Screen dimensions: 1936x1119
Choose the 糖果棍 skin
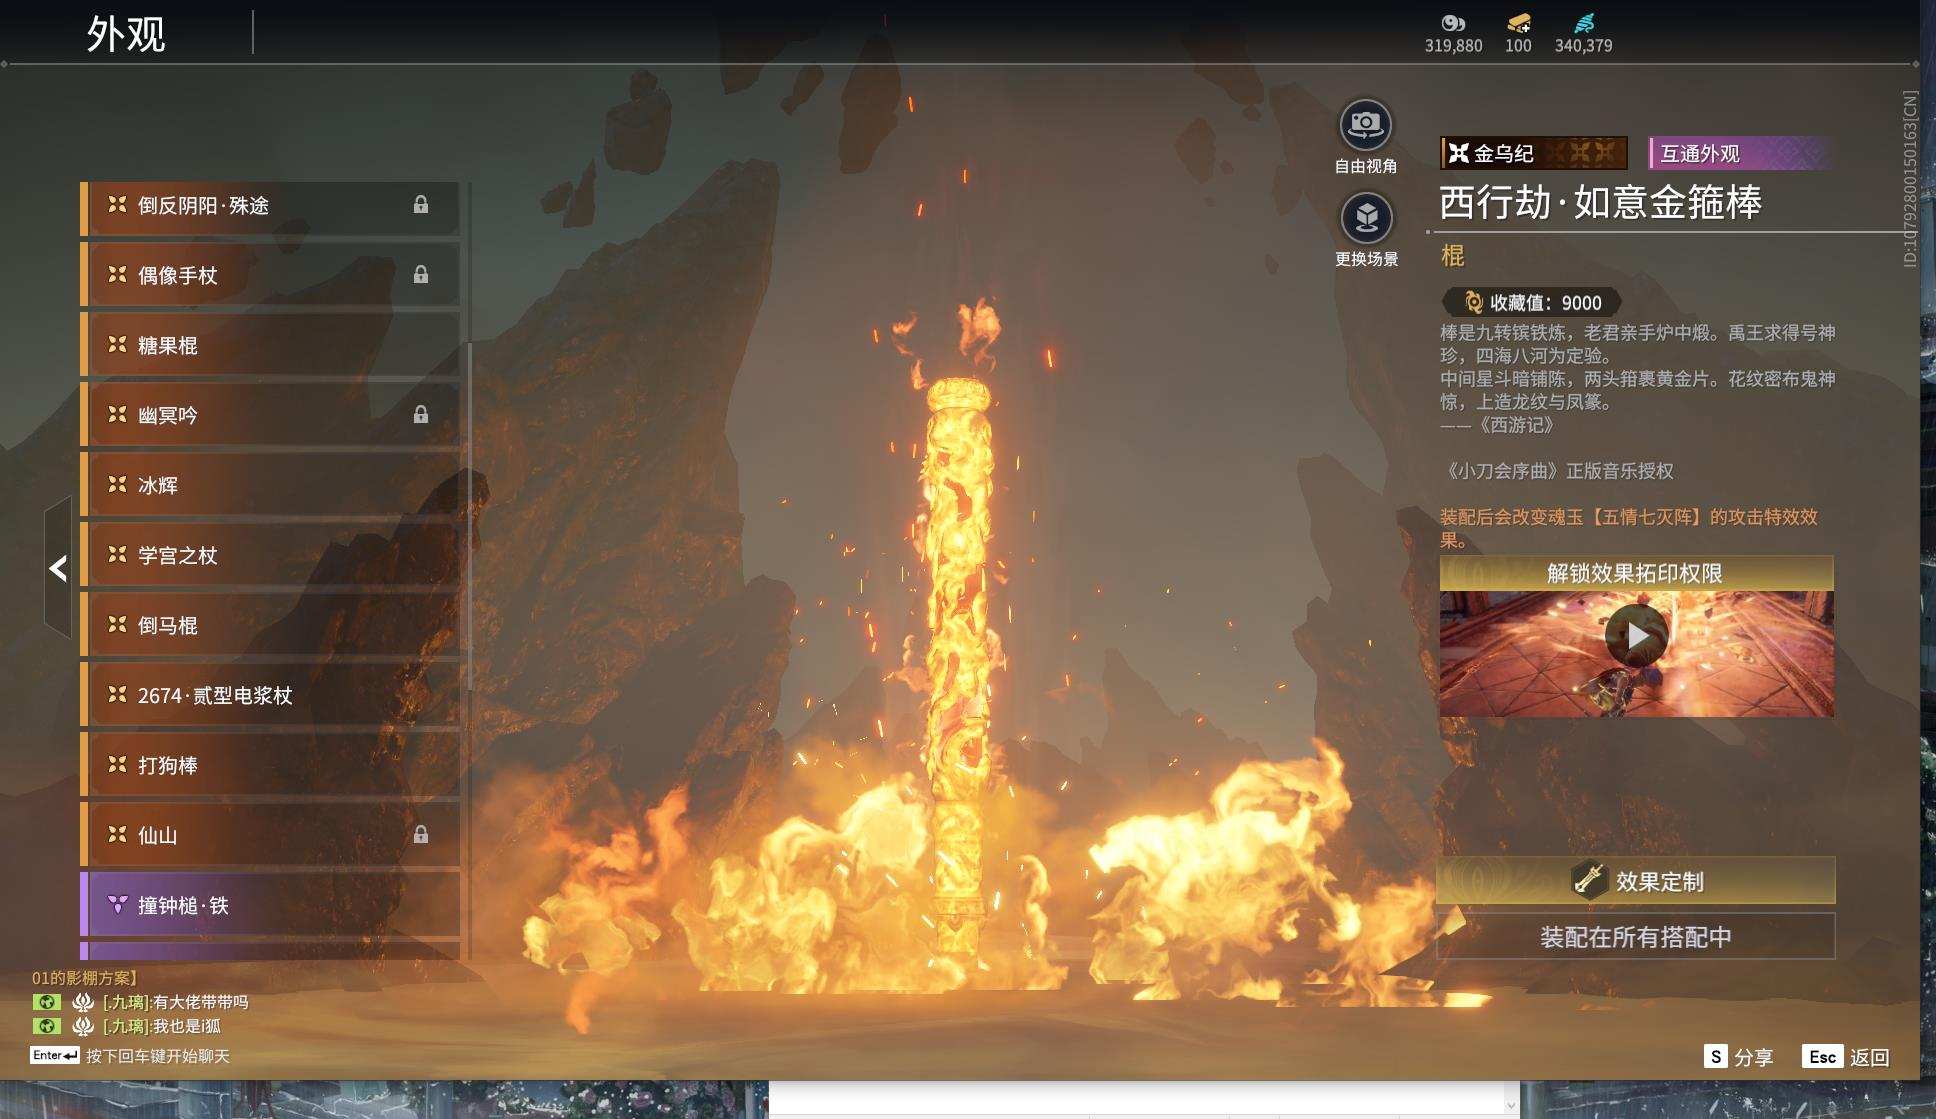[x=270, y=345]
